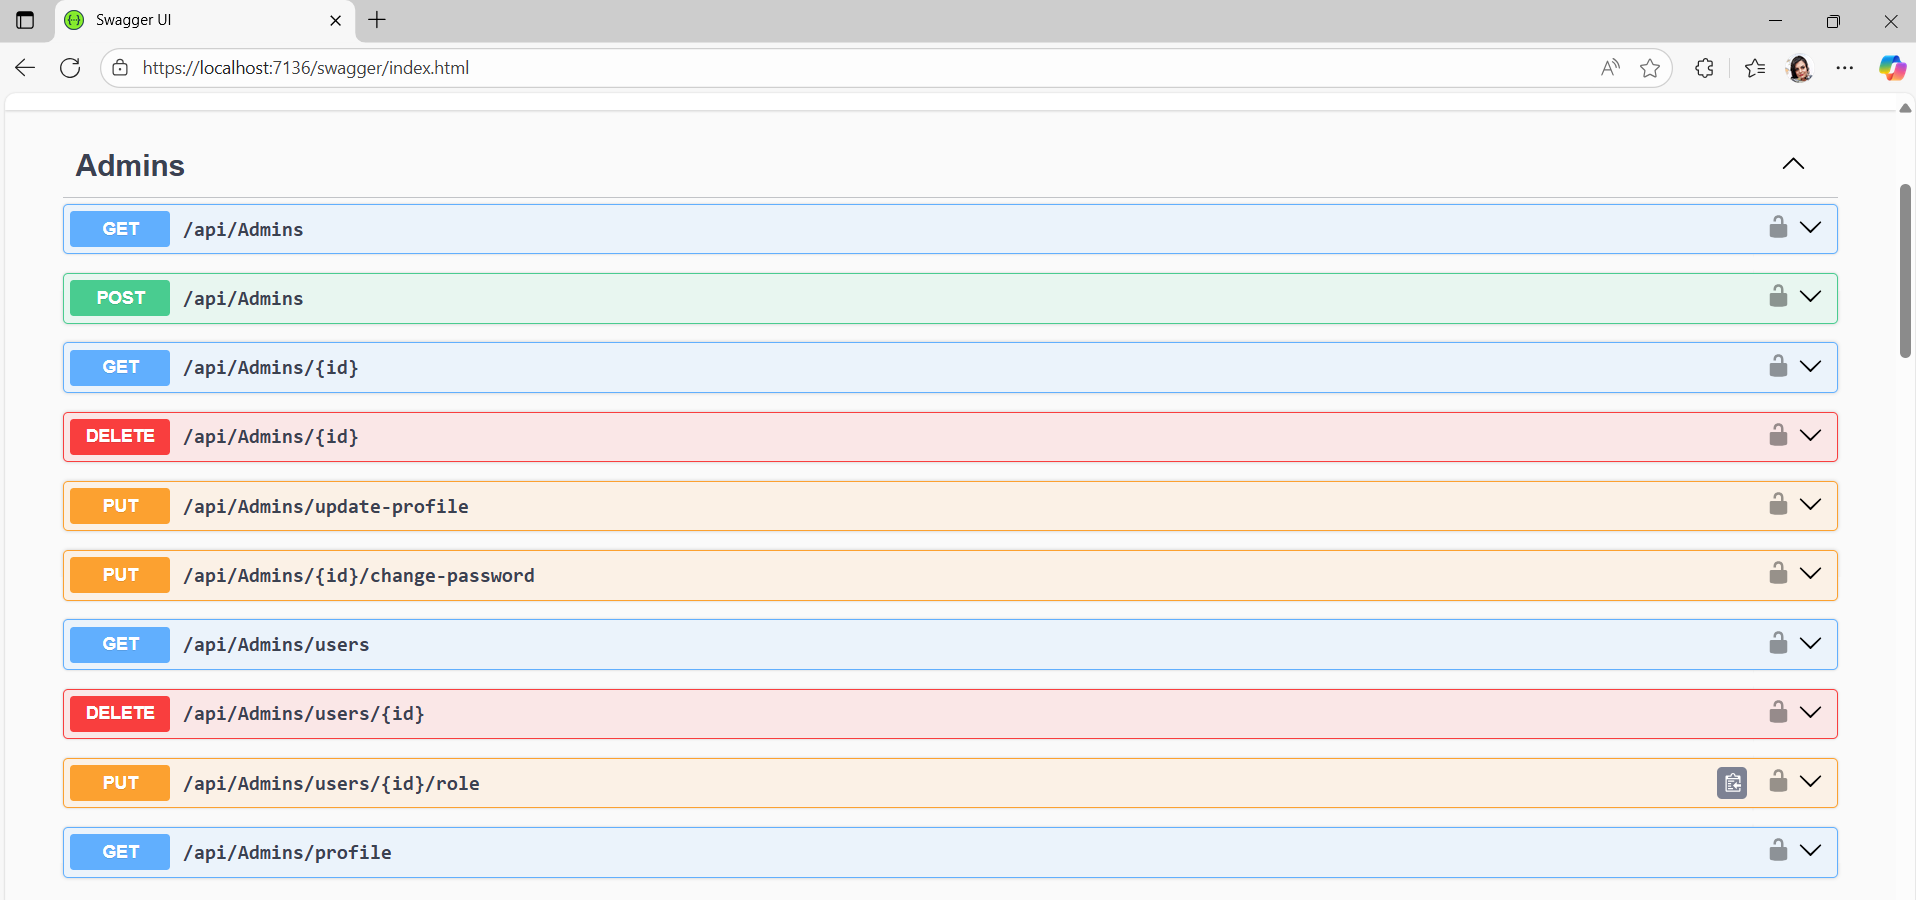Click the vertical page scrollbar thumb

1905,270
